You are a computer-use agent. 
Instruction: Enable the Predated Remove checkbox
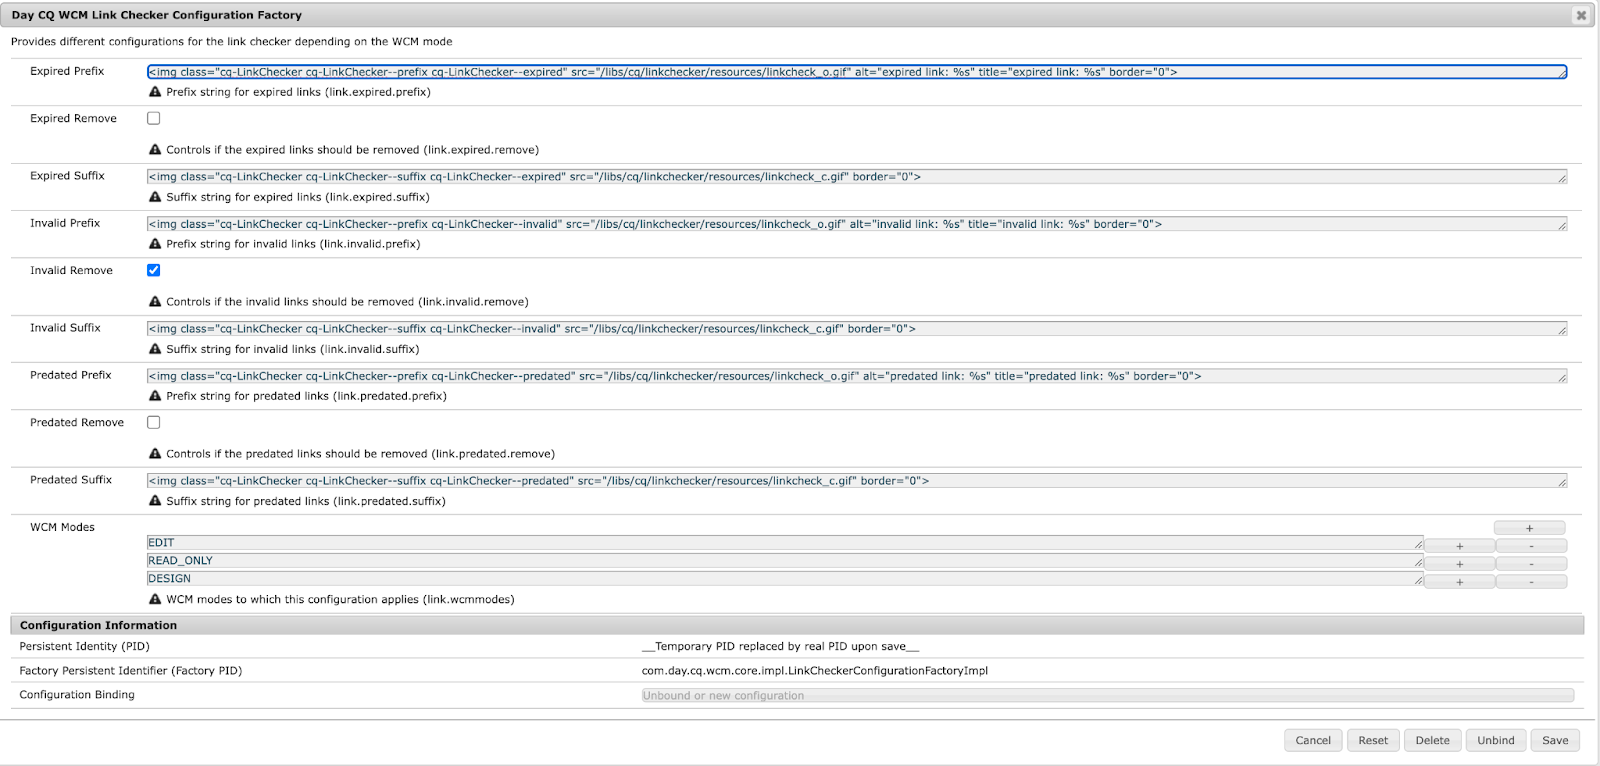tap(154, 422)
